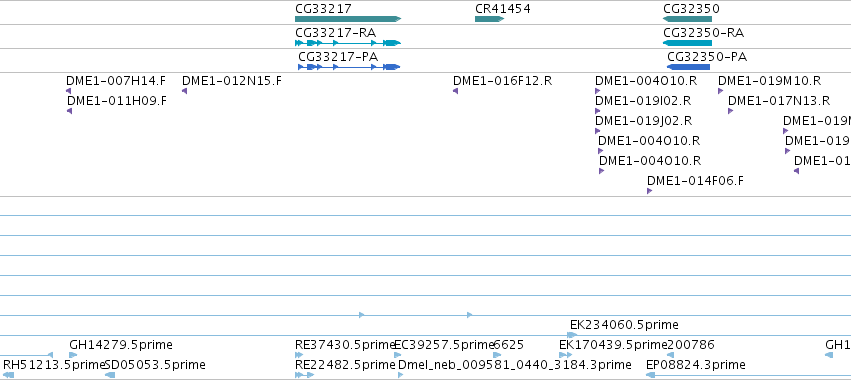Click the CG33217-RA transcript label
This screenshot has width=851, height=380.
coord(335,33)
